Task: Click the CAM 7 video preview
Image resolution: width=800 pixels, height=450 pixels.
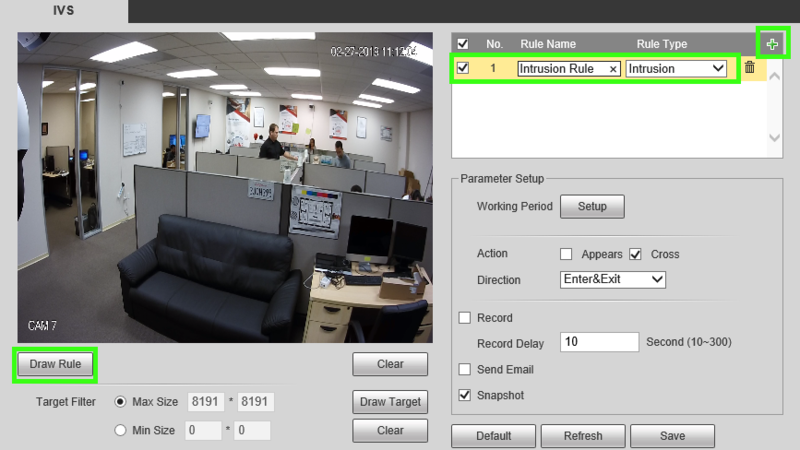Action: pos(225,187)
